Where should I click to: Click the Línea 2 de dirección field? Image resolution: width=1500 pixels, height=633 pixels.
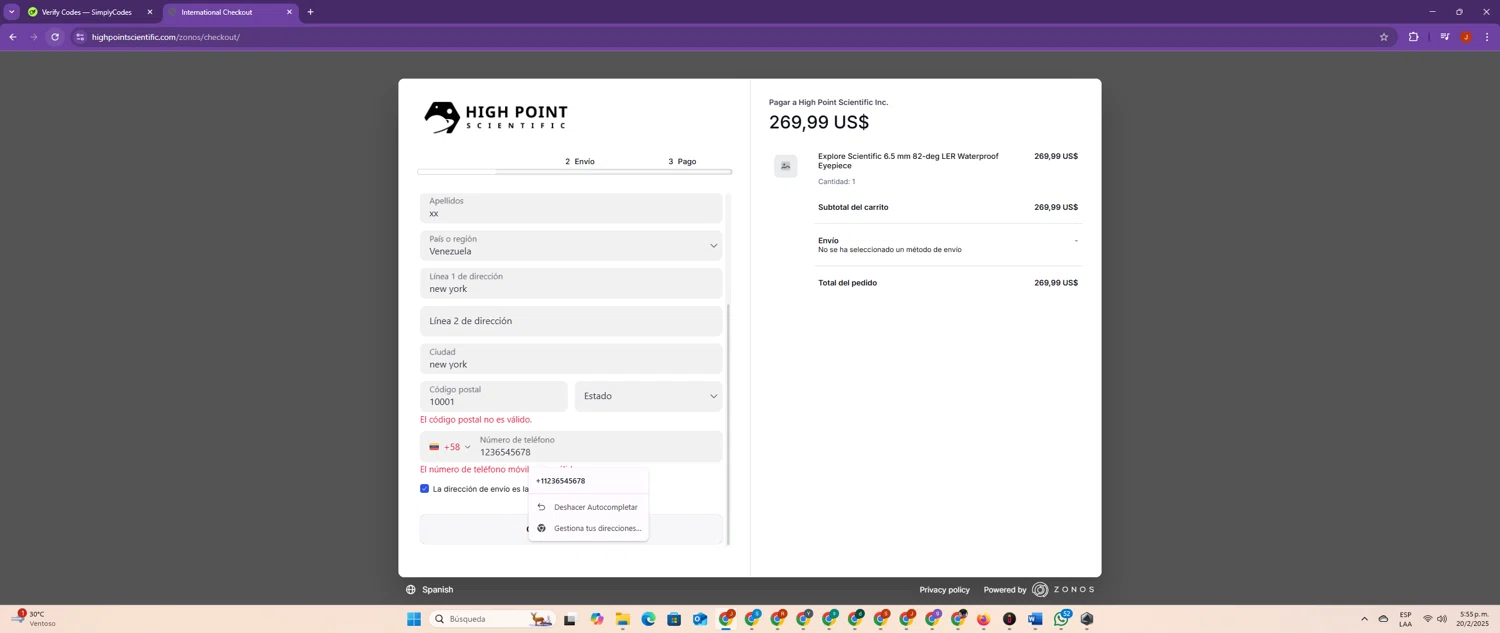571,321
